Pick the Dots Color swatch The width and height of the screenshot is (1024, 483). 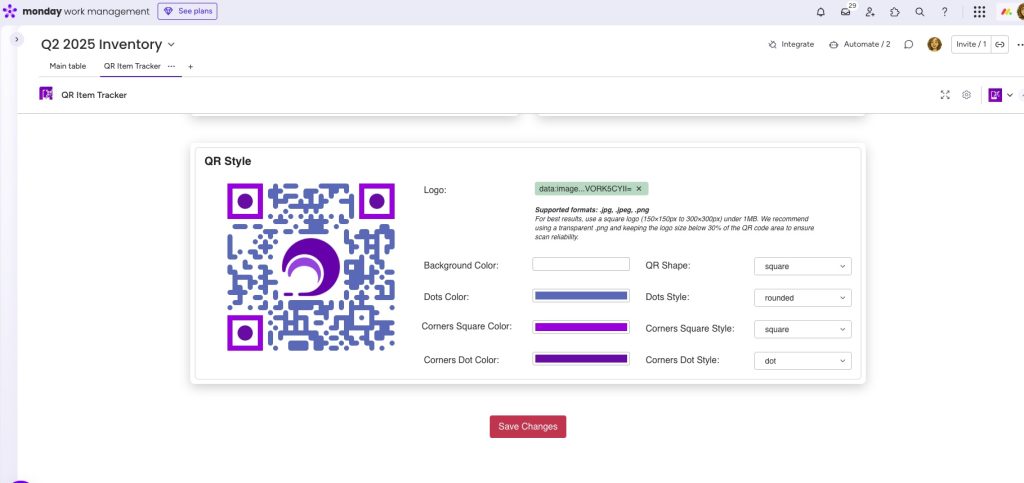(581, 296)
